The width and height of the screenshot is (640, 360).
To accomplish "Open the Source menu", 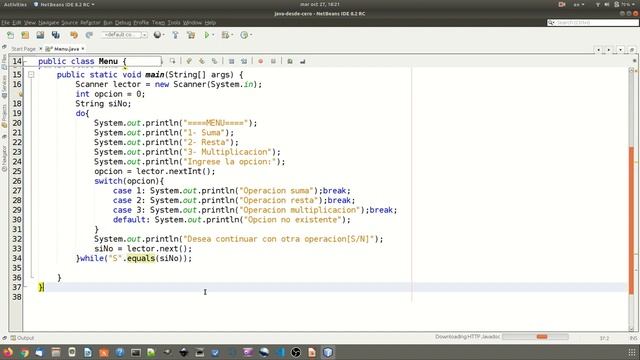I will [69, 23].
